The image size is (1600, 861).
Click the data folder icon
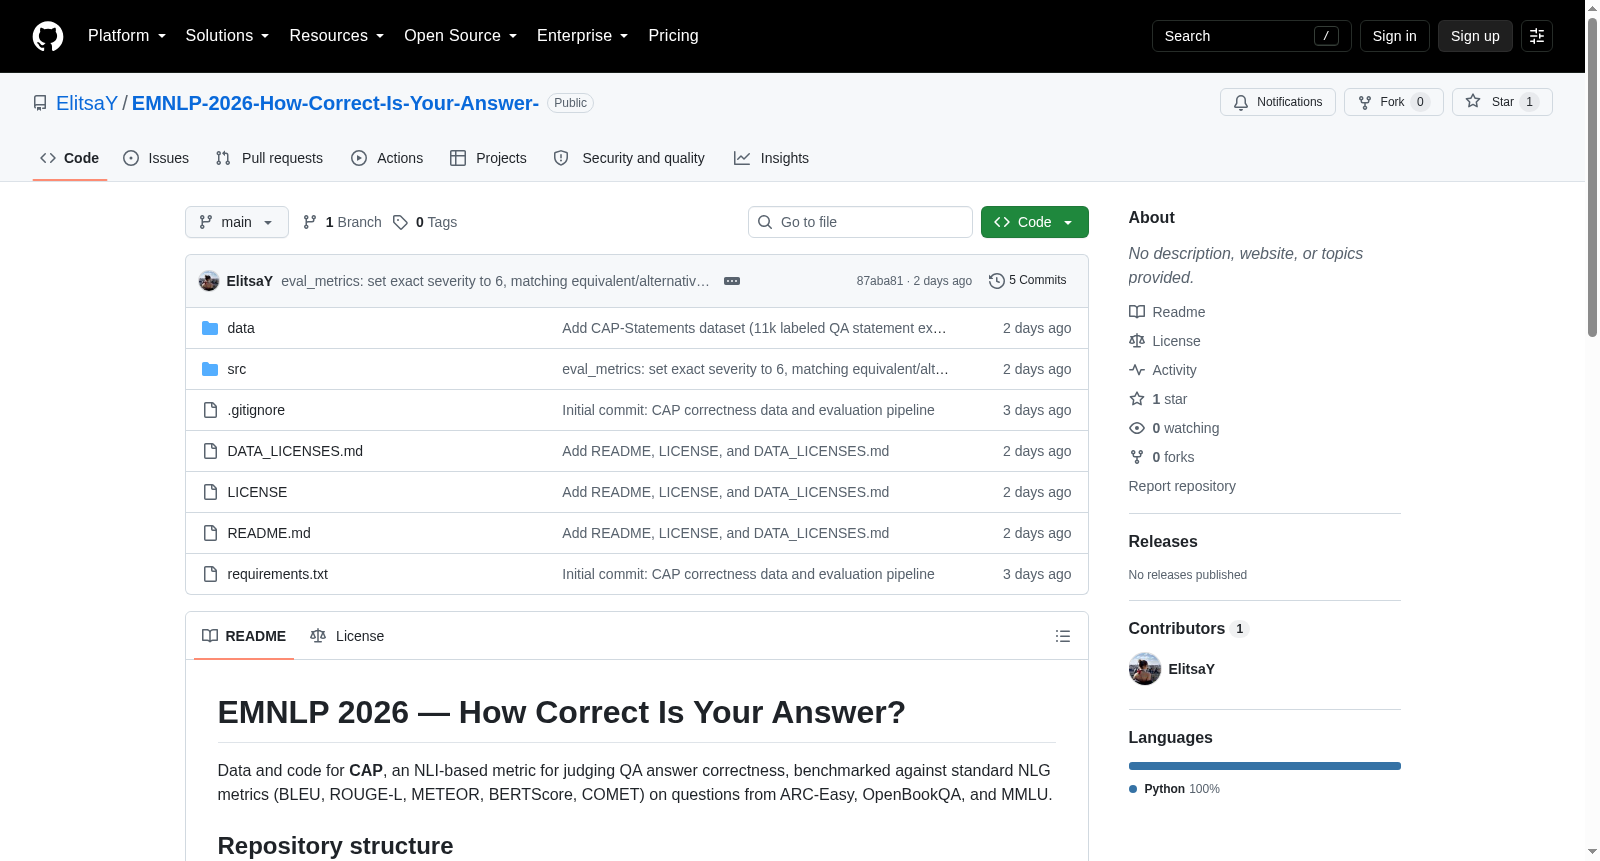coord(210,328)
